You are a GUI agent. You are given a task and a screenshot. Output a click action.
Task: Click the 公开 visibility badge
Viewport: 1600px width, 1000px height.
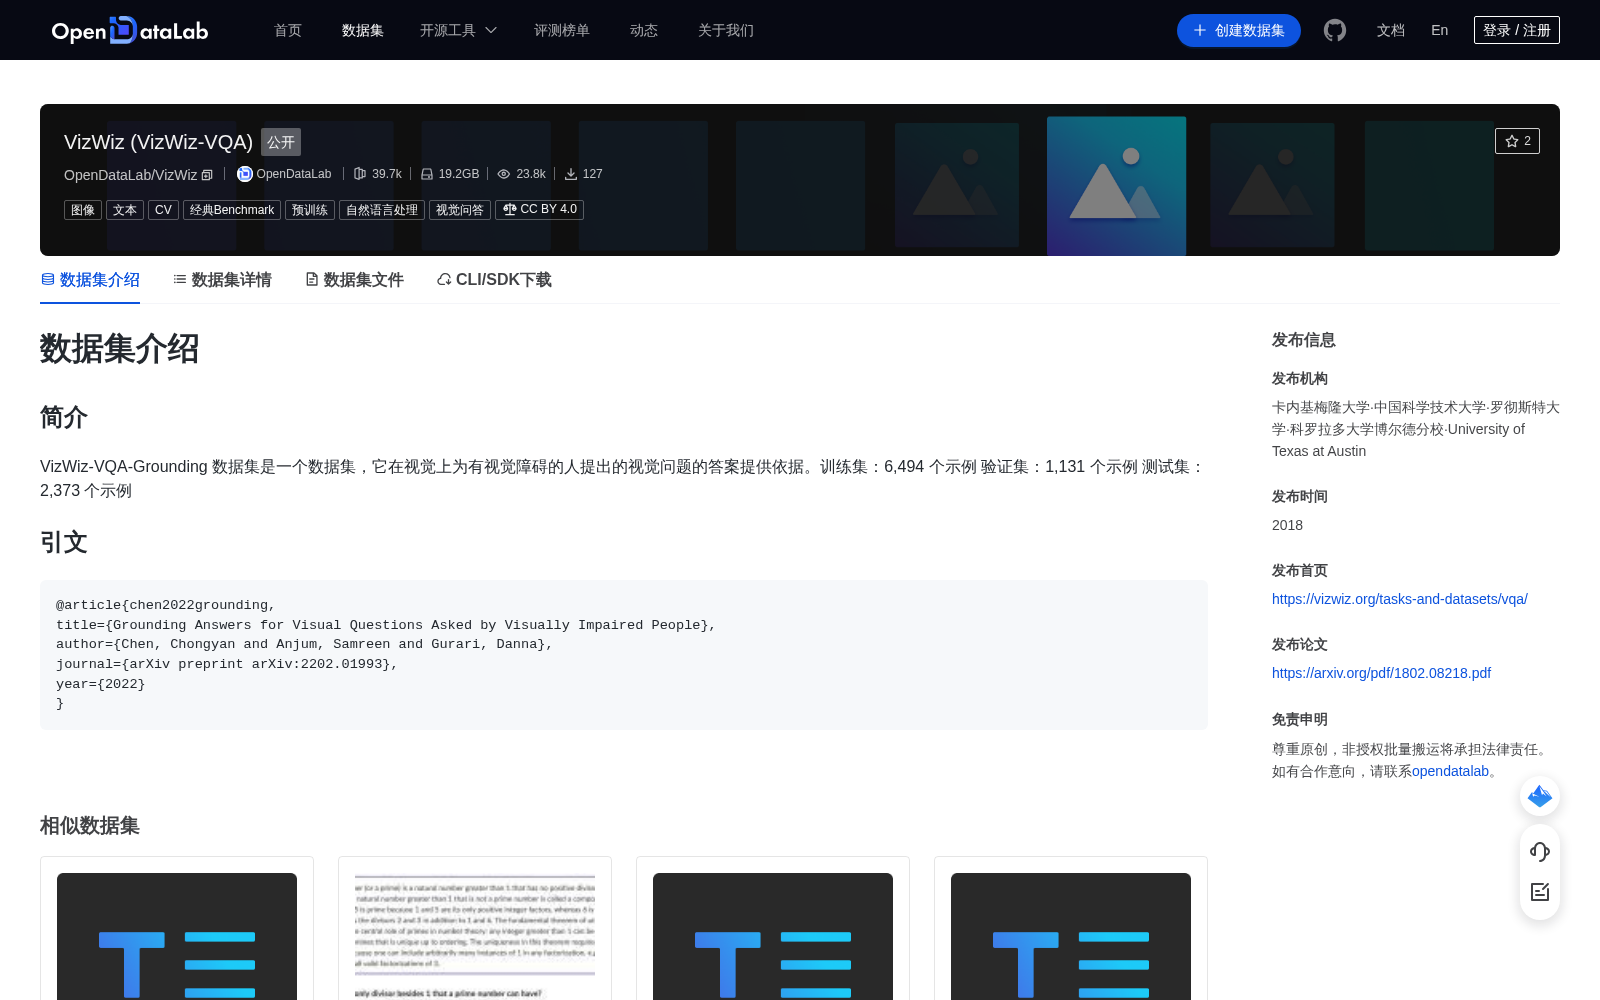point(281,142)
